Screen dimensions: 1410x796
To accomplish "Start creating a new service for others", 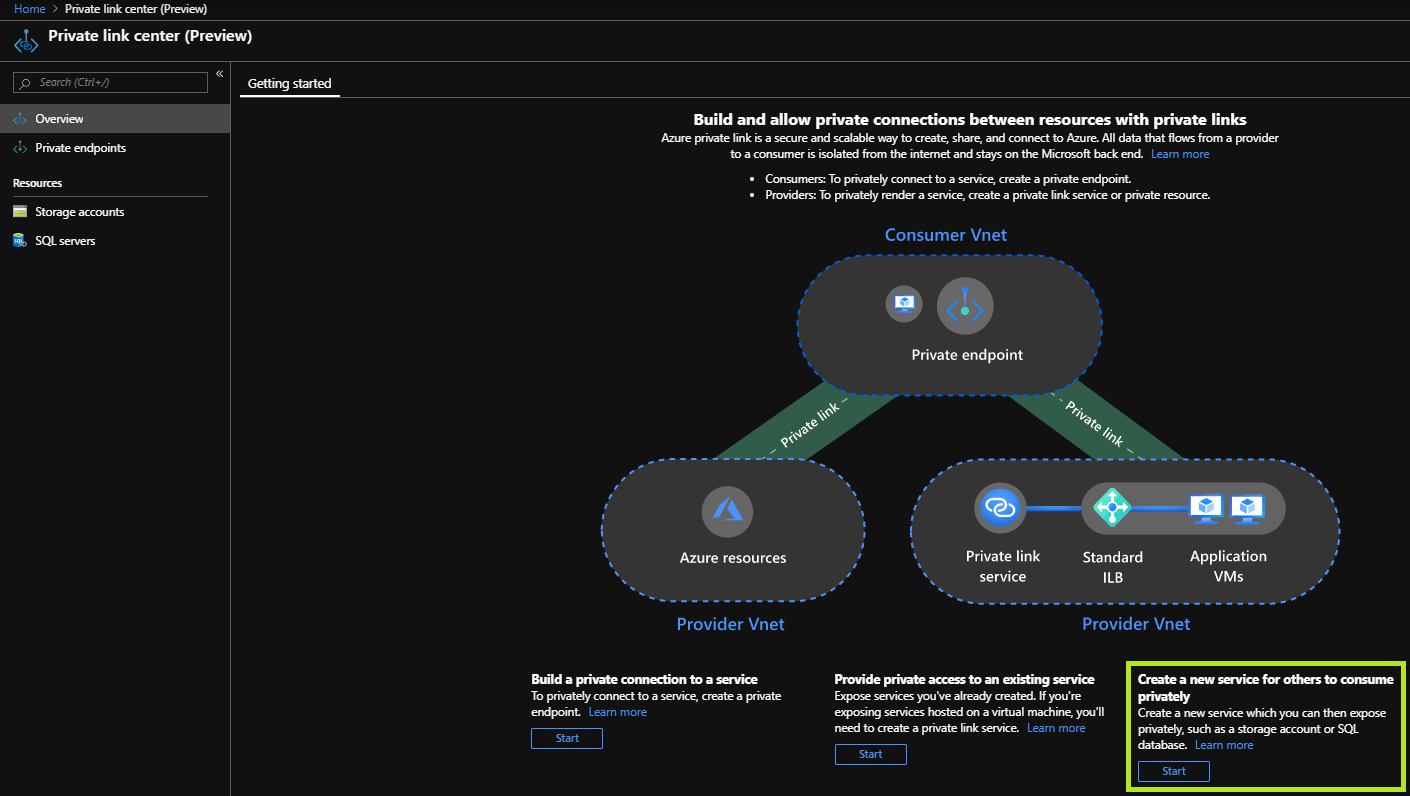I will click(1174, 772).
